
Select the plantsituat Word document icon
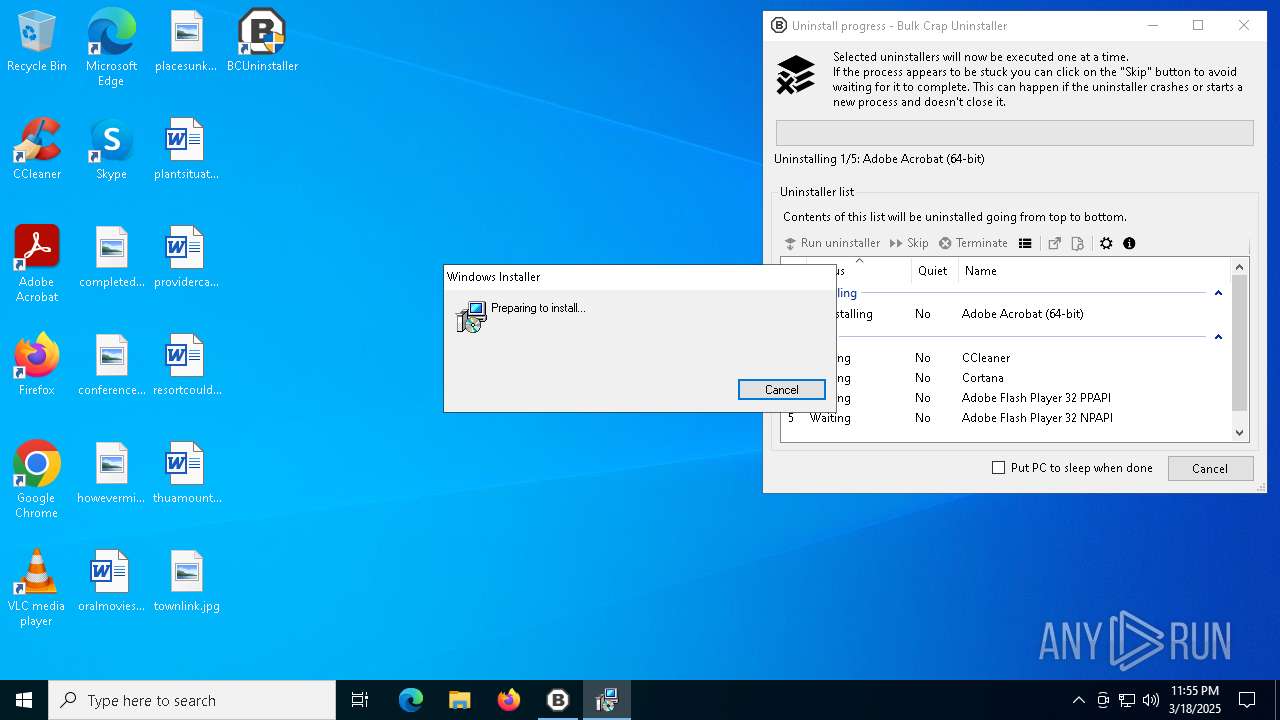tap(186, 150)
